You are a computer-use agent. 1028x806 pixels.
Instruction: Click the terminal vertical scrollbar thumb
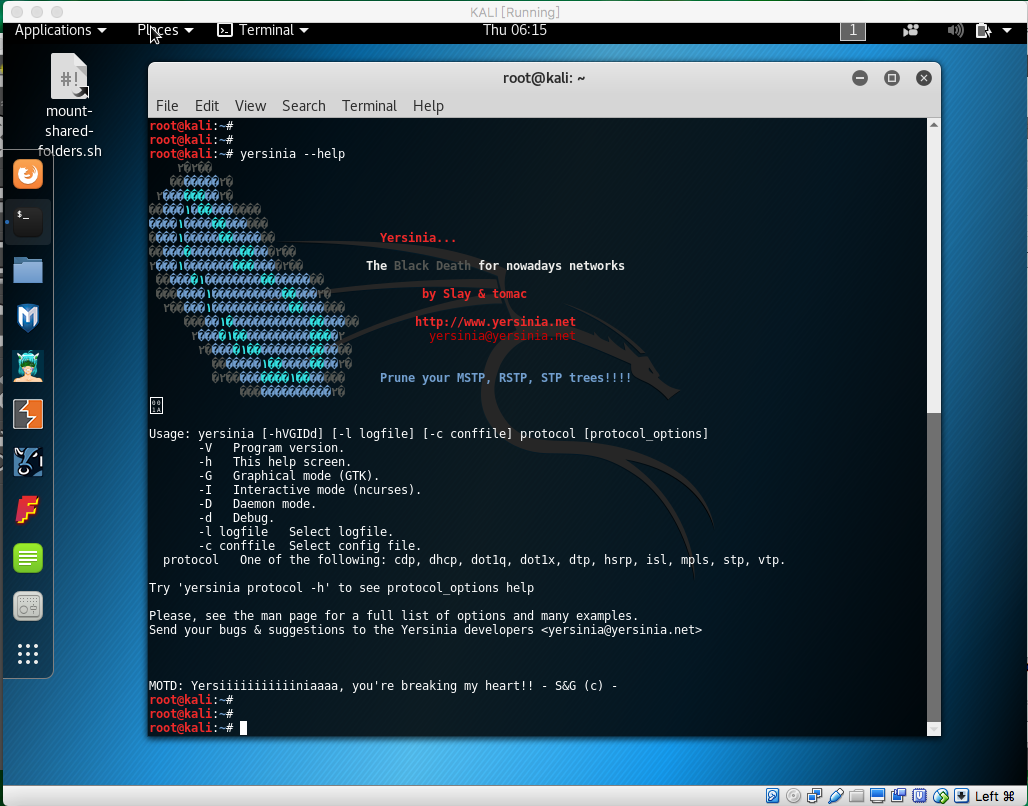click(x=934, y=567)
